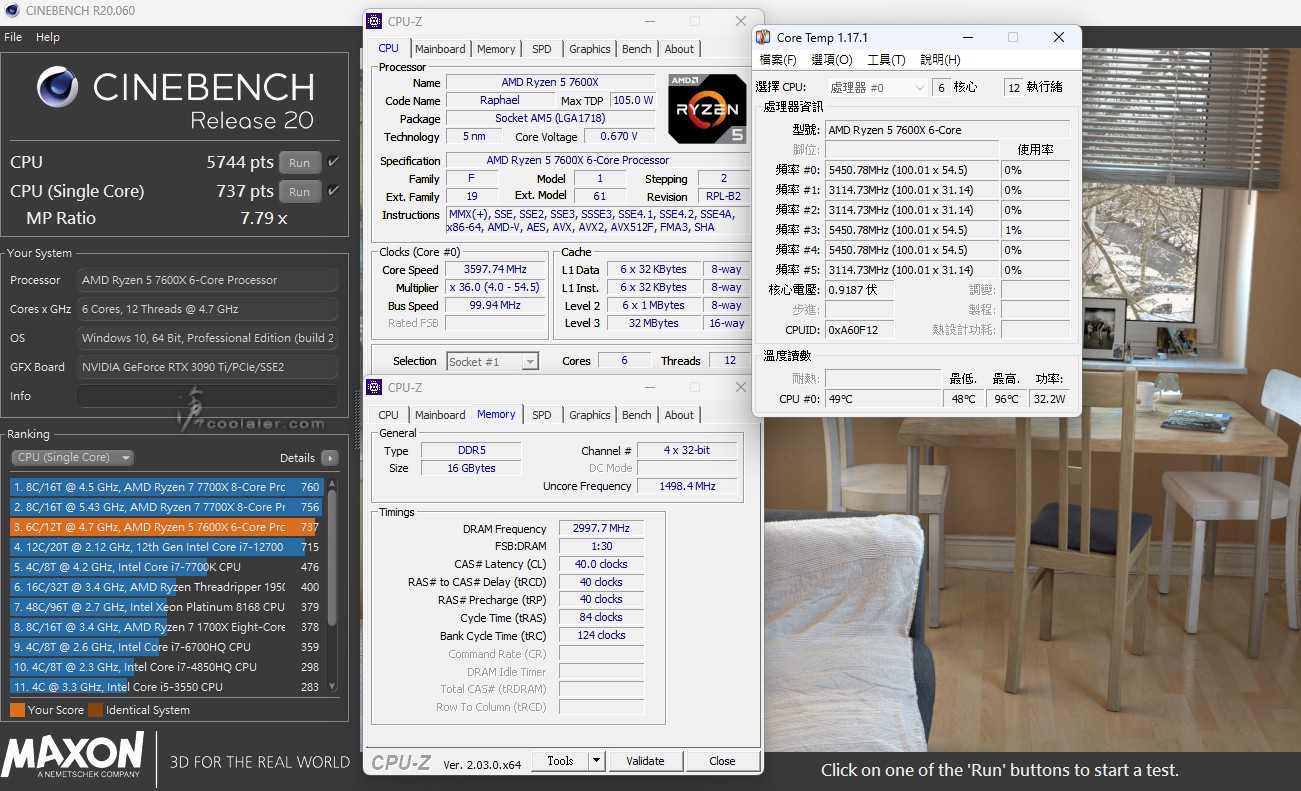The image size is (1301, 791).
Task: Click Core Speed value 3597.74 MHz
Action: point(495,269)
